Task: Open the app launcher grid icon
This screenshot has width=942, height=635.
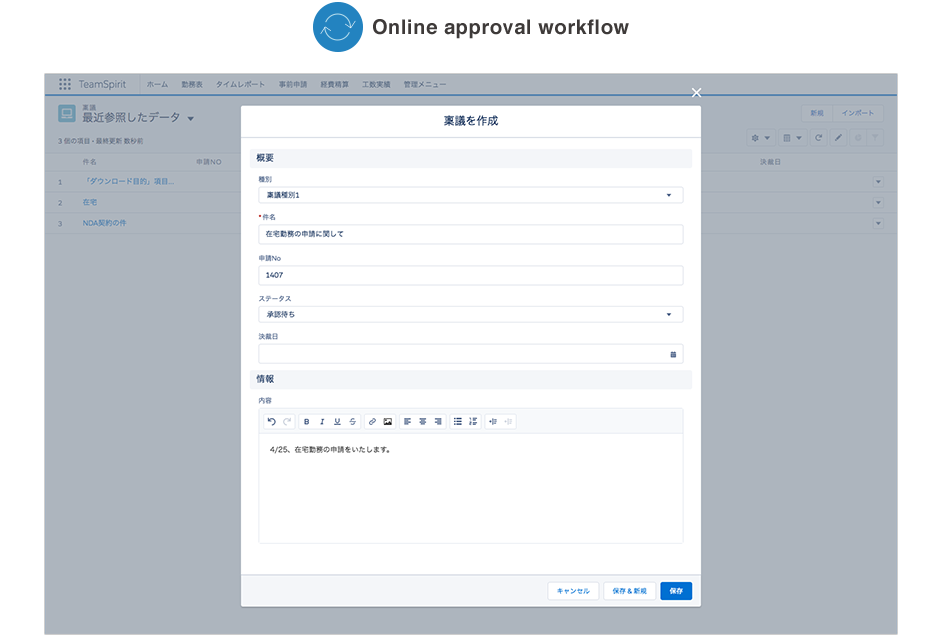Action: point(65,84)
